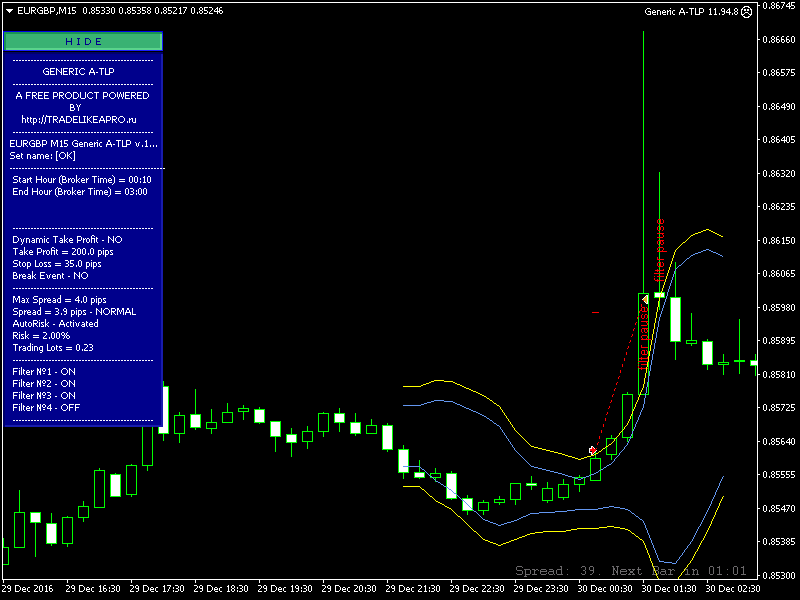Open the chart dropdown arrow next to EURGBP,M15

(x=9, y=11)
